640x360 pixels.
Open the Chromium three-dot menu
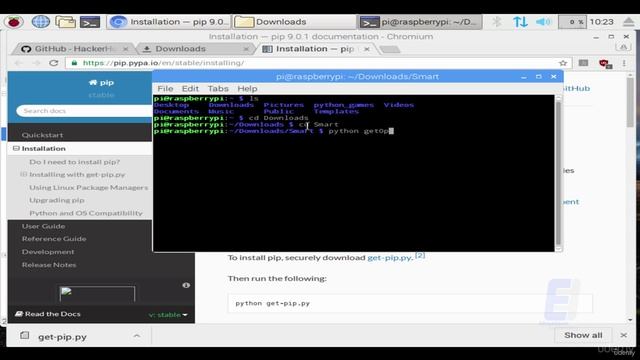pyautogui.click(x=624, y=63)
